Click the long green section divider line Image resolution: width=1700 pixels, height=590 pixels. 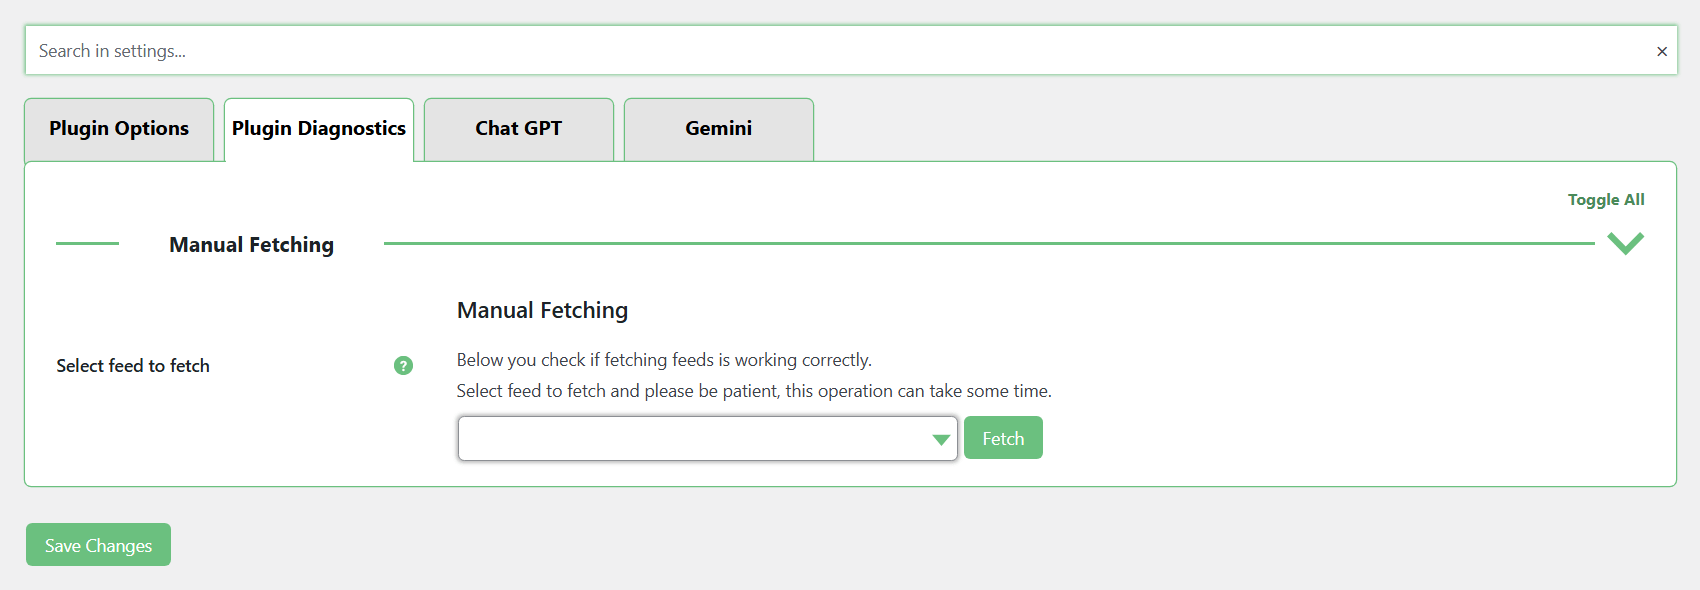point(988,243)
